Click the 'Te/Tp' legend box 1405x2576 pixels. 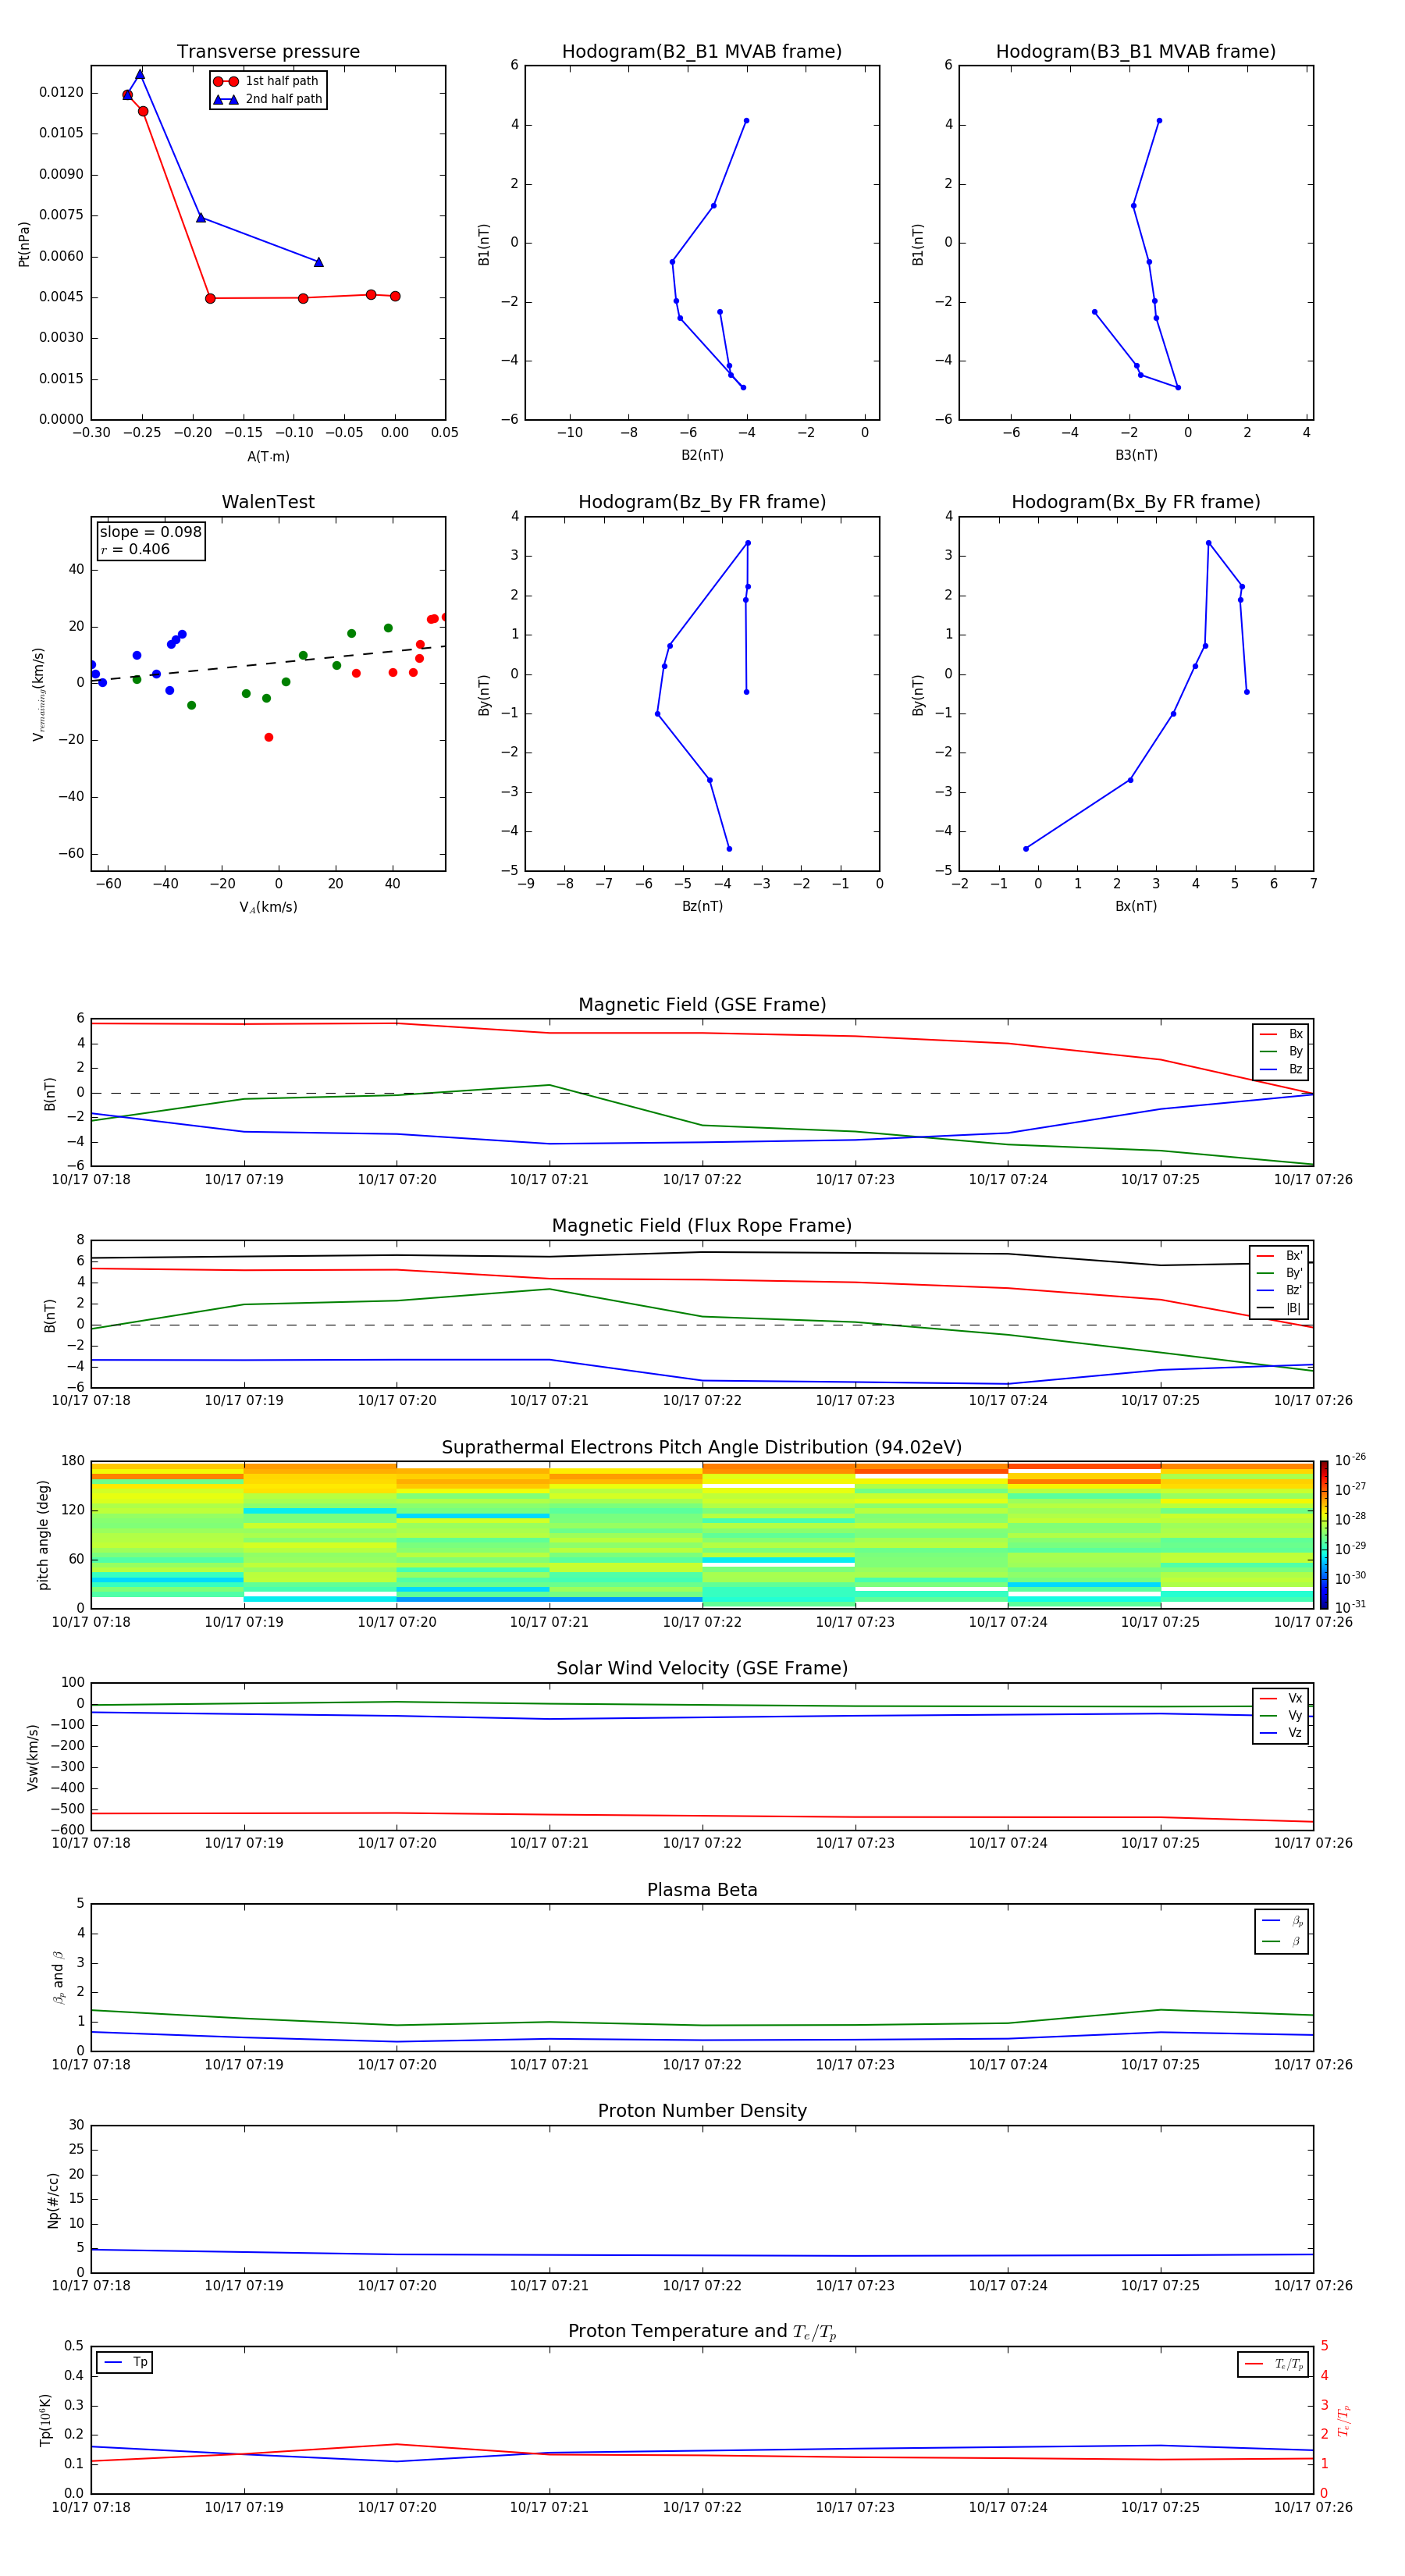[x=1273, y=2365]
